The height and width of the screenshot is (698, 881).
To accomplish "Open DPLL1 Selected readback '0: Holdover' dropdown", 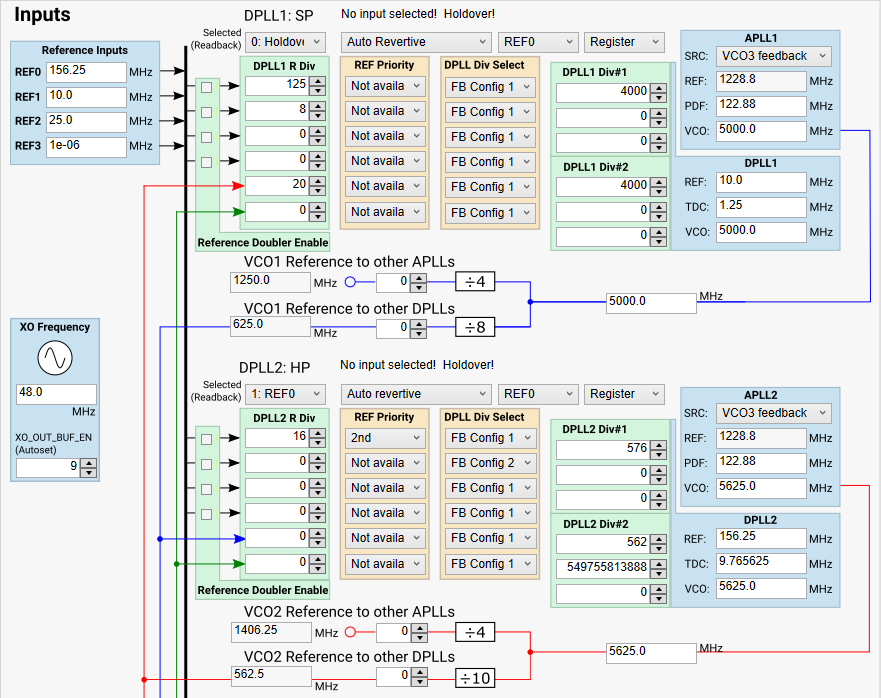I will [x=285, y=42].
